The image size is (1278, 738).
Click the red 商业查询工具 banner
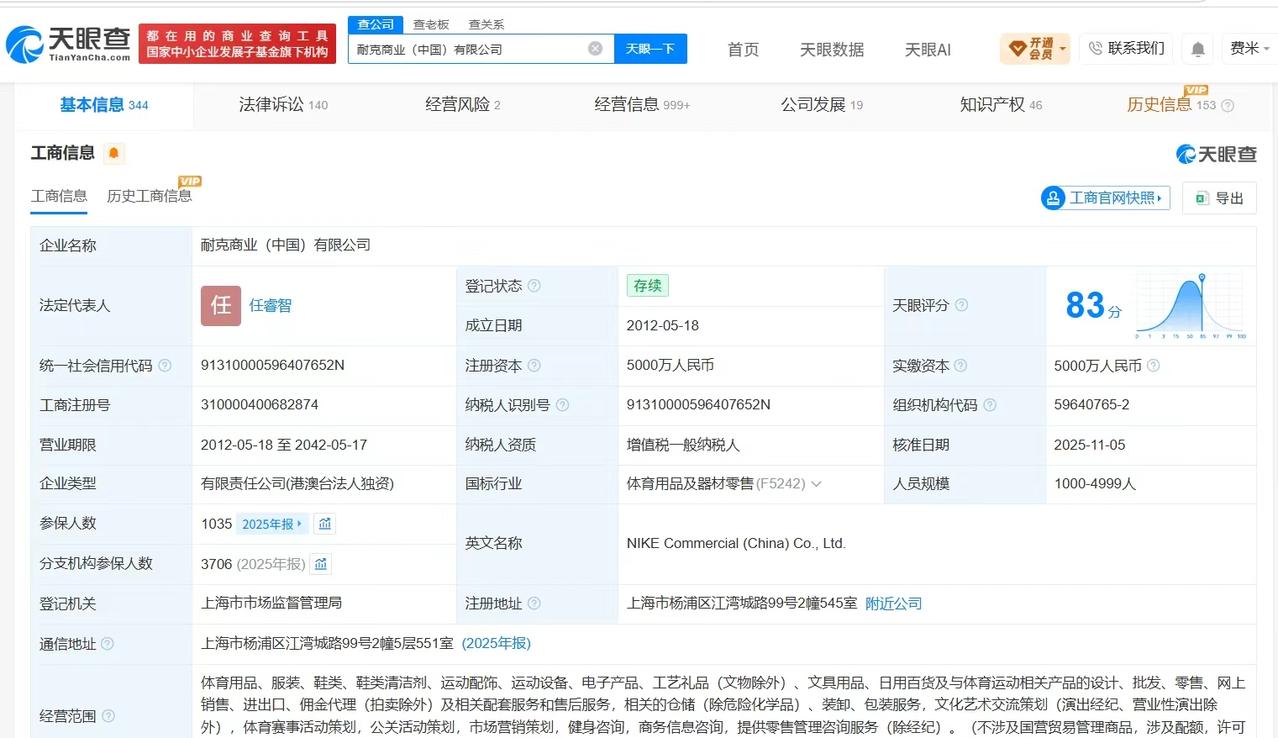click(237, 44)
